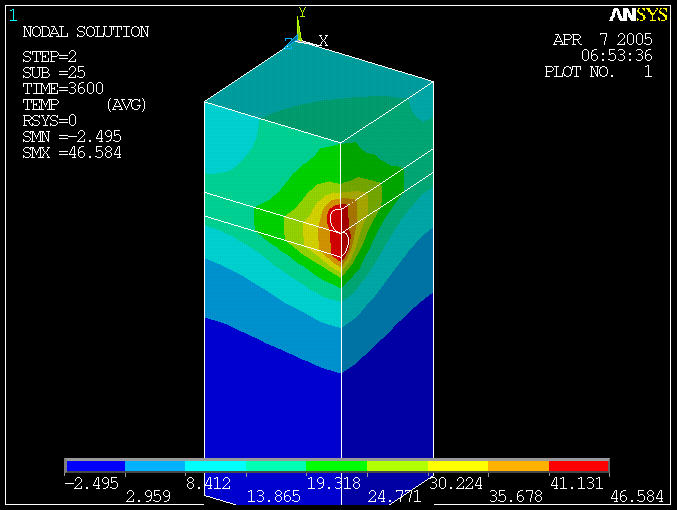Click the PLOT NO. 1 label
Viewport: 677px width, 510px height.
tap(598, 71)
